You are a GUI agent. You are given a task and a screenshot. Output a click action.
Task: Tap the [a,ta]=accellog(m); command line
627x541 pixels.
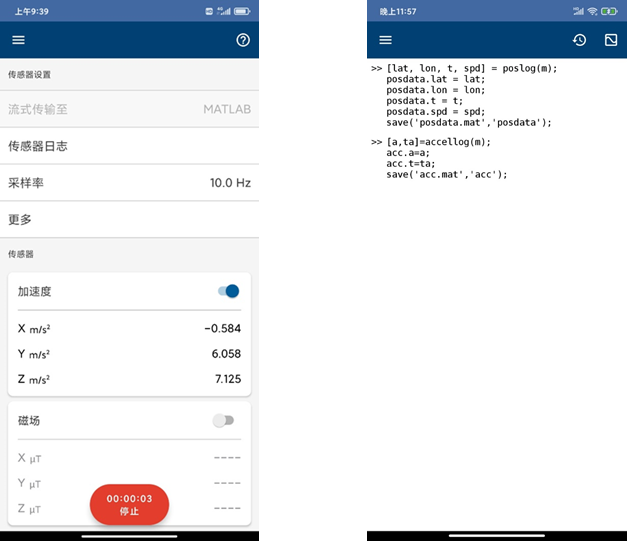pos(438,142)
